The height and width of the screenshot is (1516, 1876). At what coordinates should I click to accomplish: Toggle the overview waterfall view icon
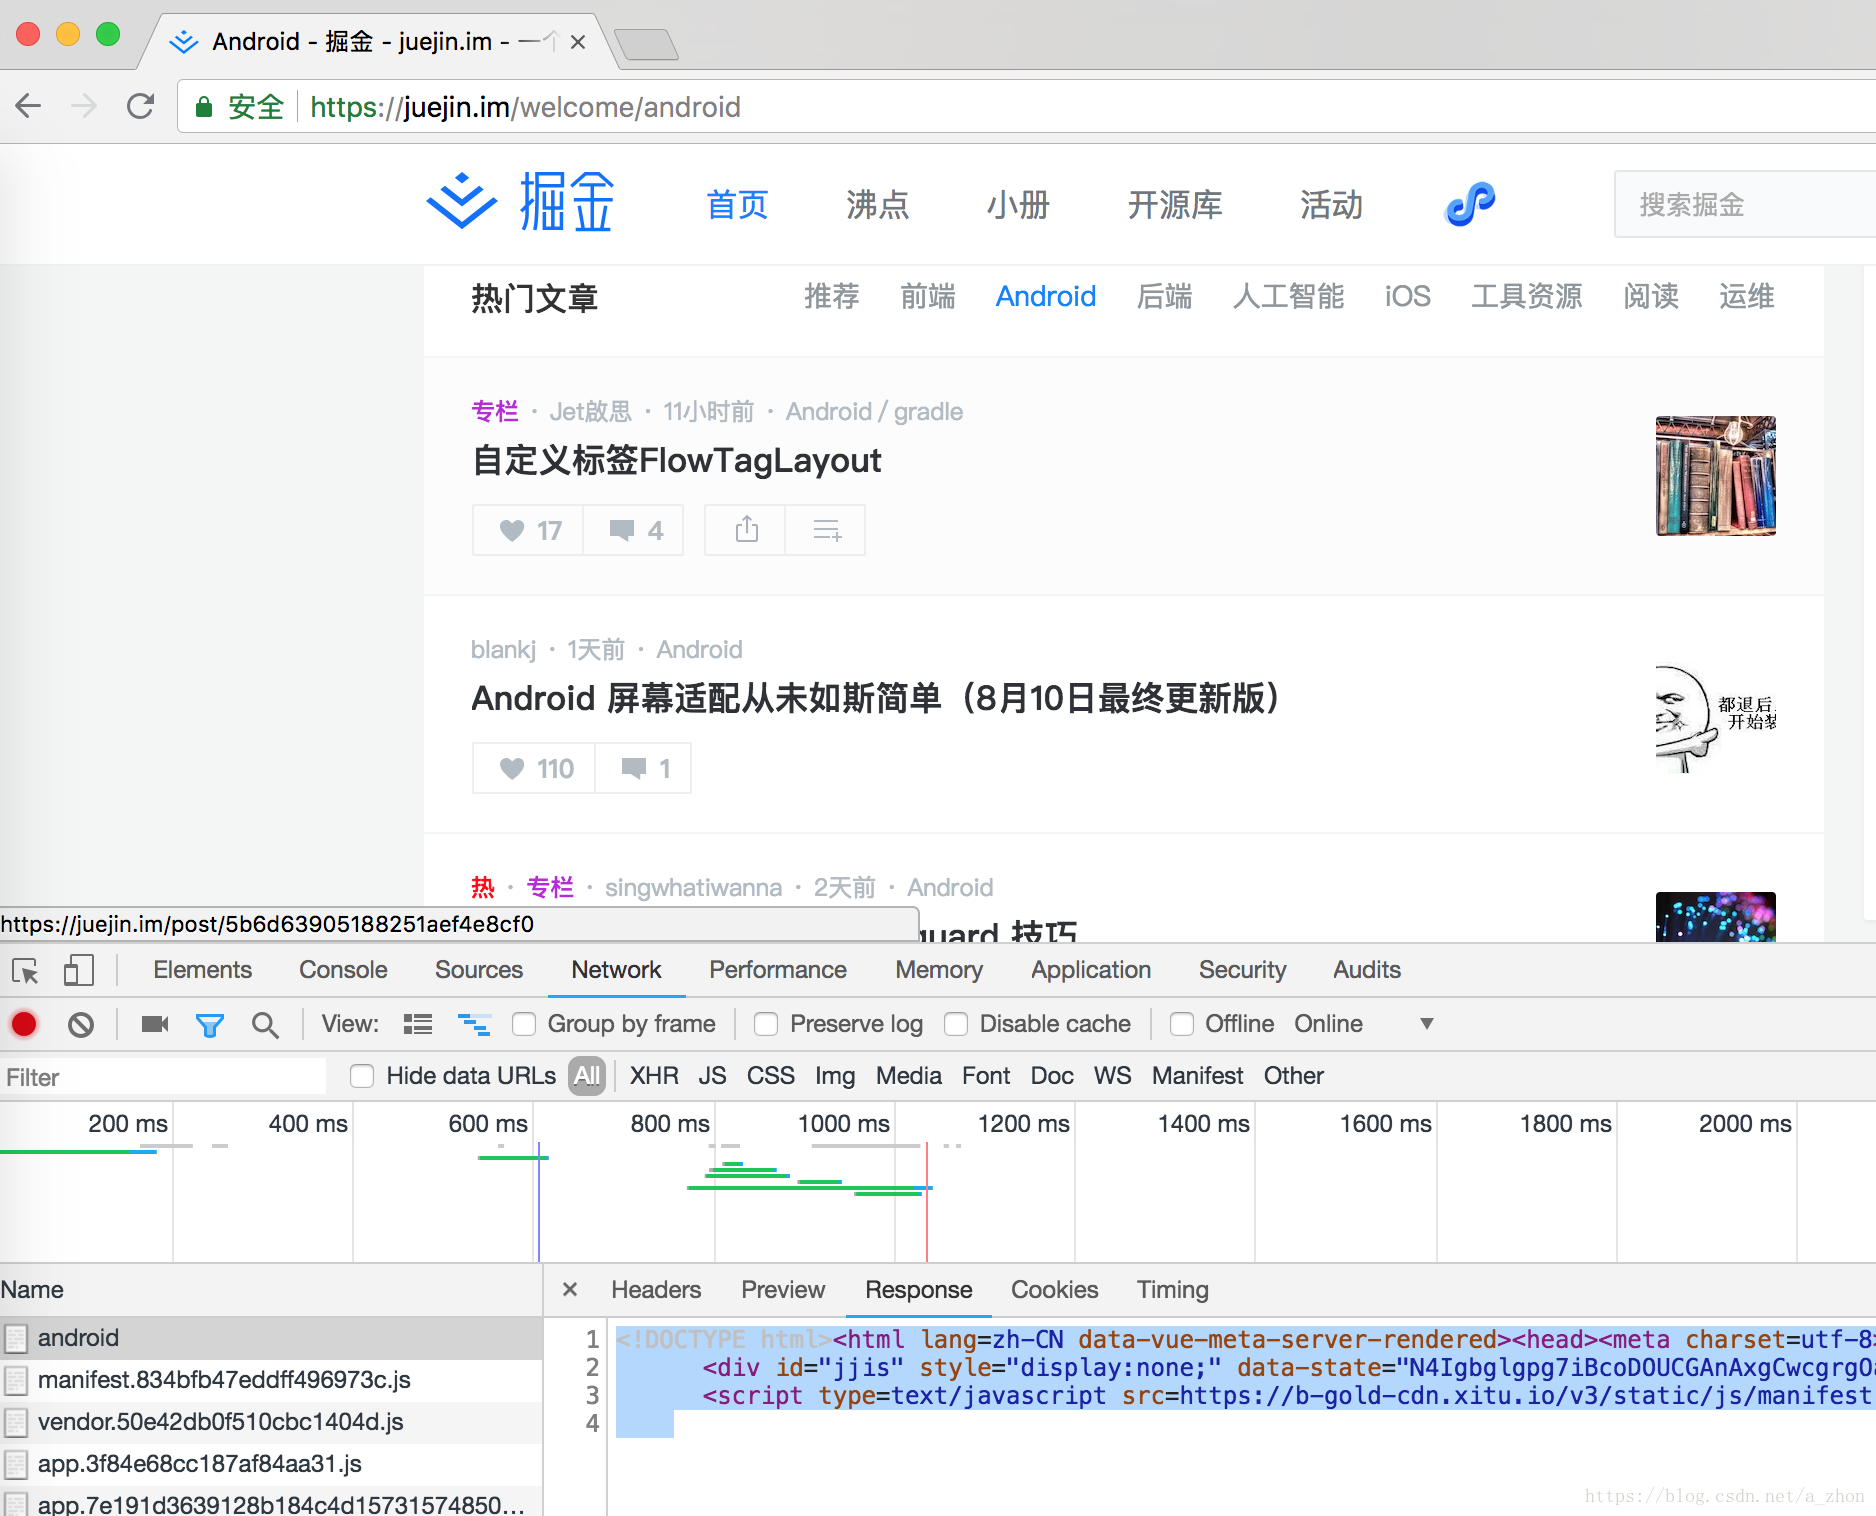click(474, 1024)
